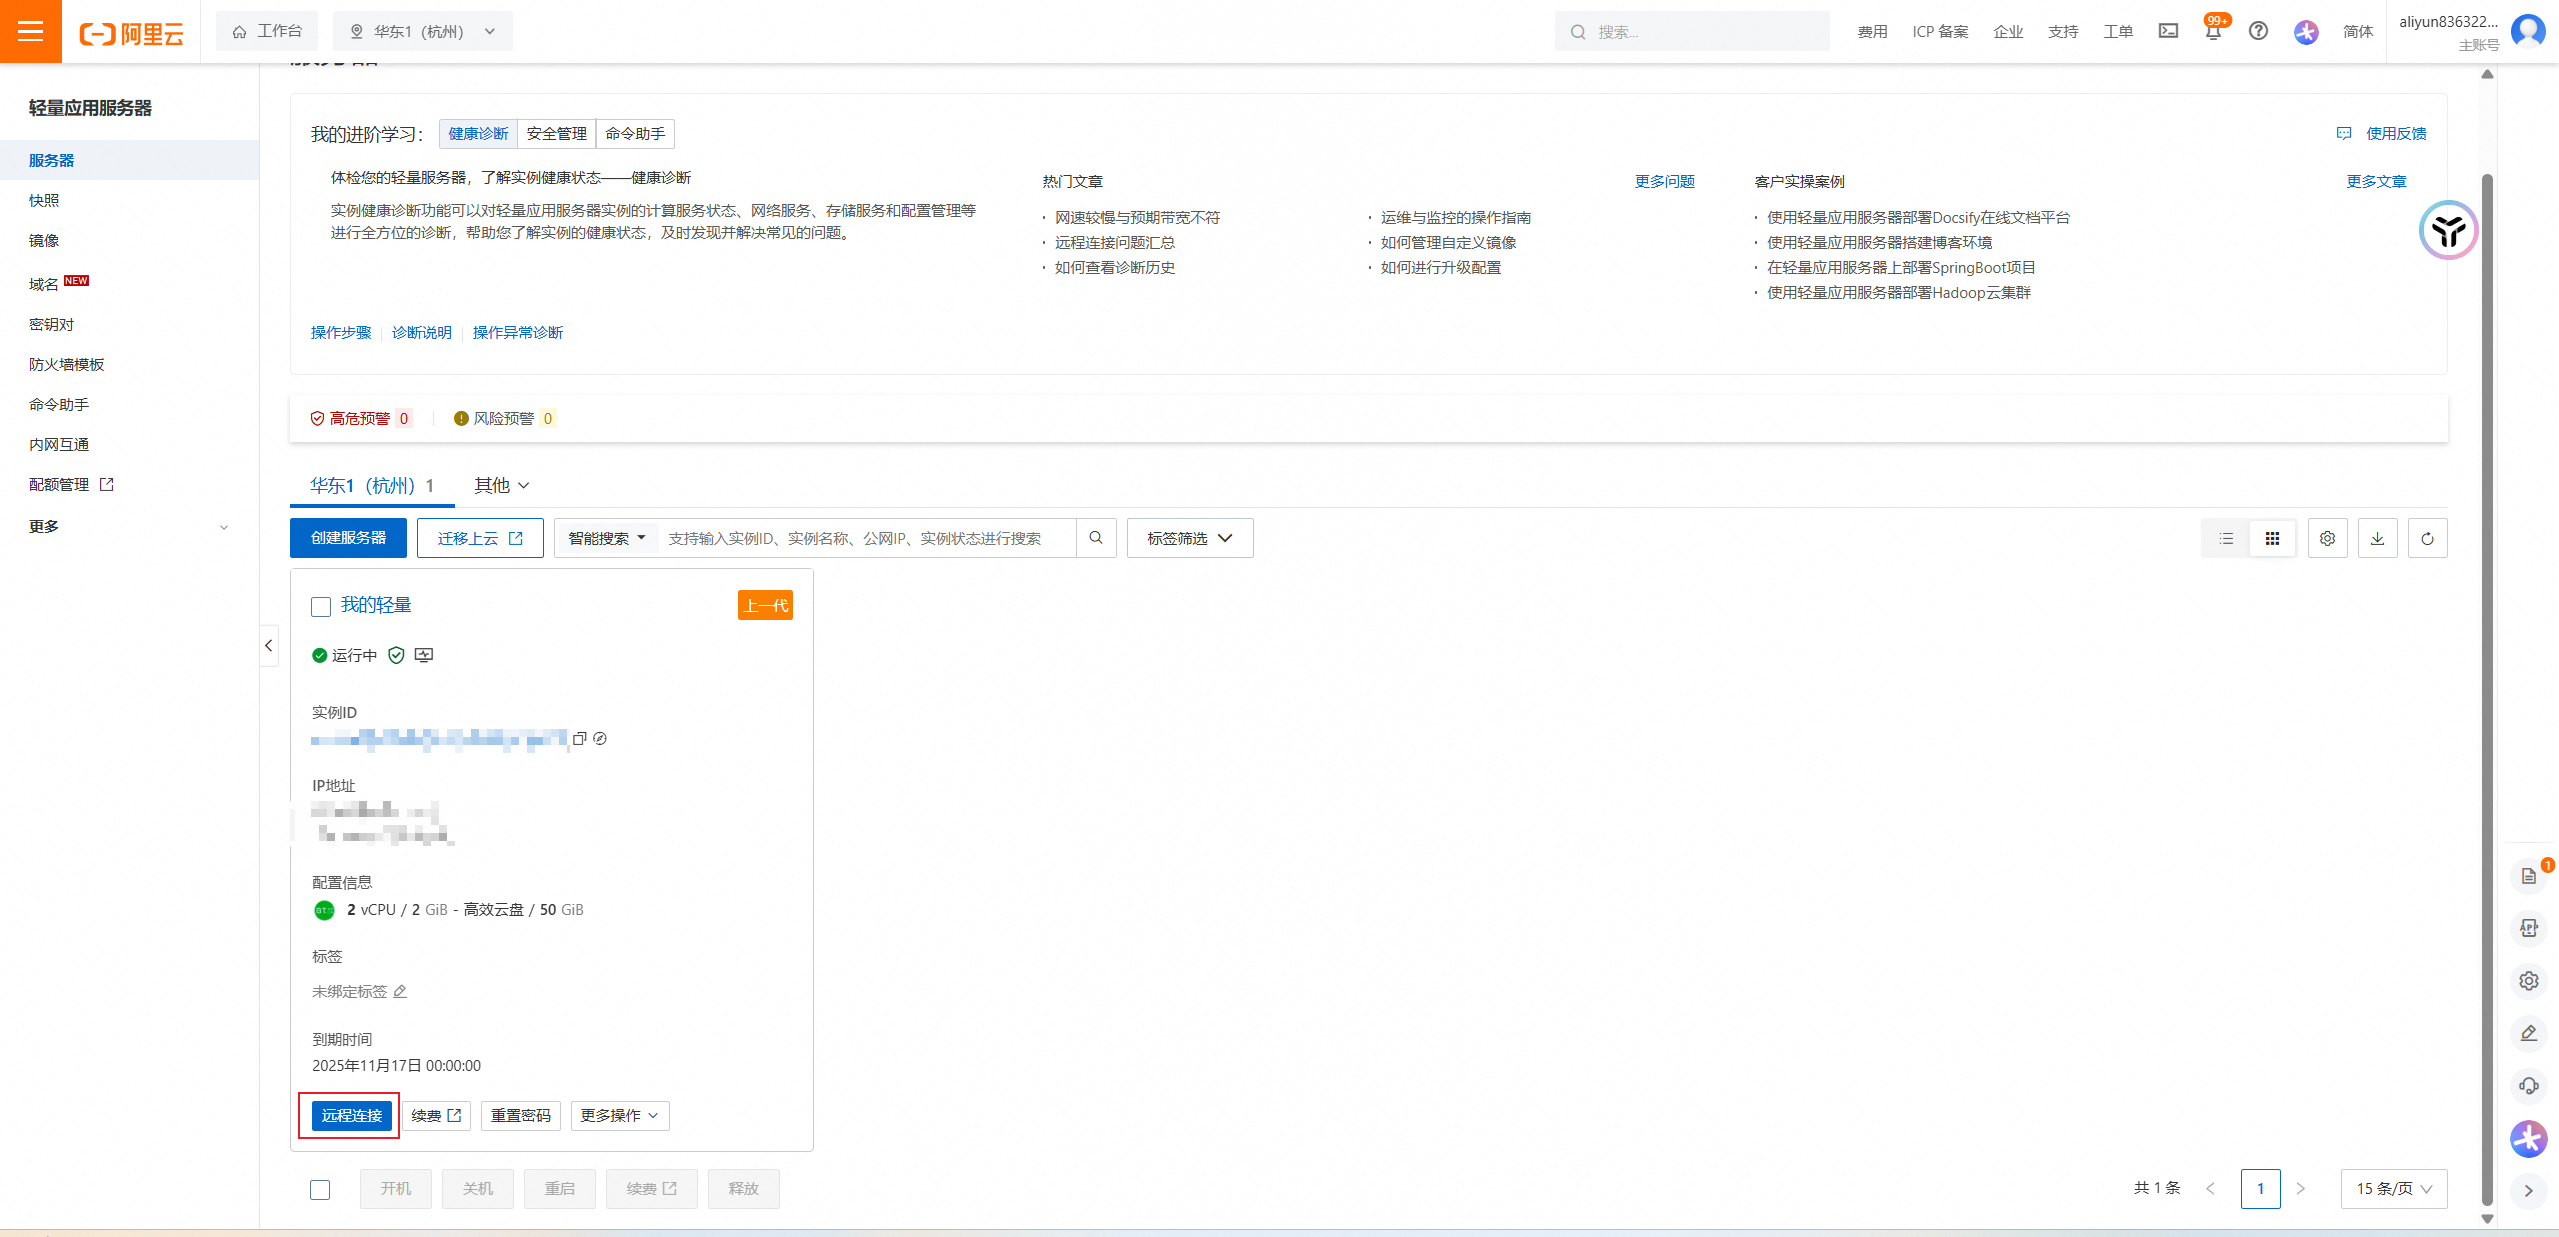This screenshot has height=1237, width=2559.
Task: Select the 华东1（杭州）region tab
Action: pyautogui.click(x=372, y=486)
